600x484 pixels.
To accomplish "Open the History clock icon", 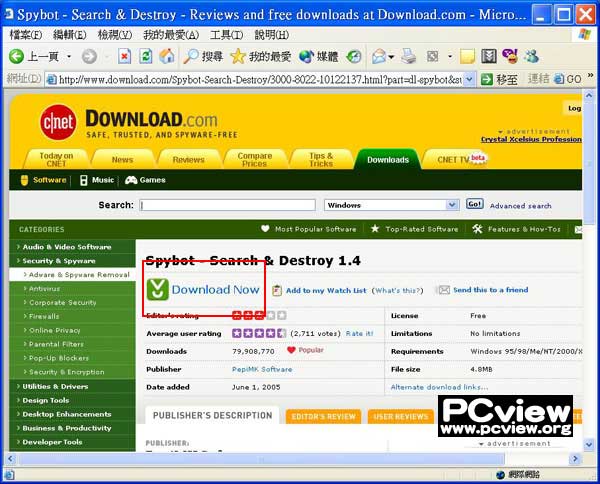I will click(354, 57).
